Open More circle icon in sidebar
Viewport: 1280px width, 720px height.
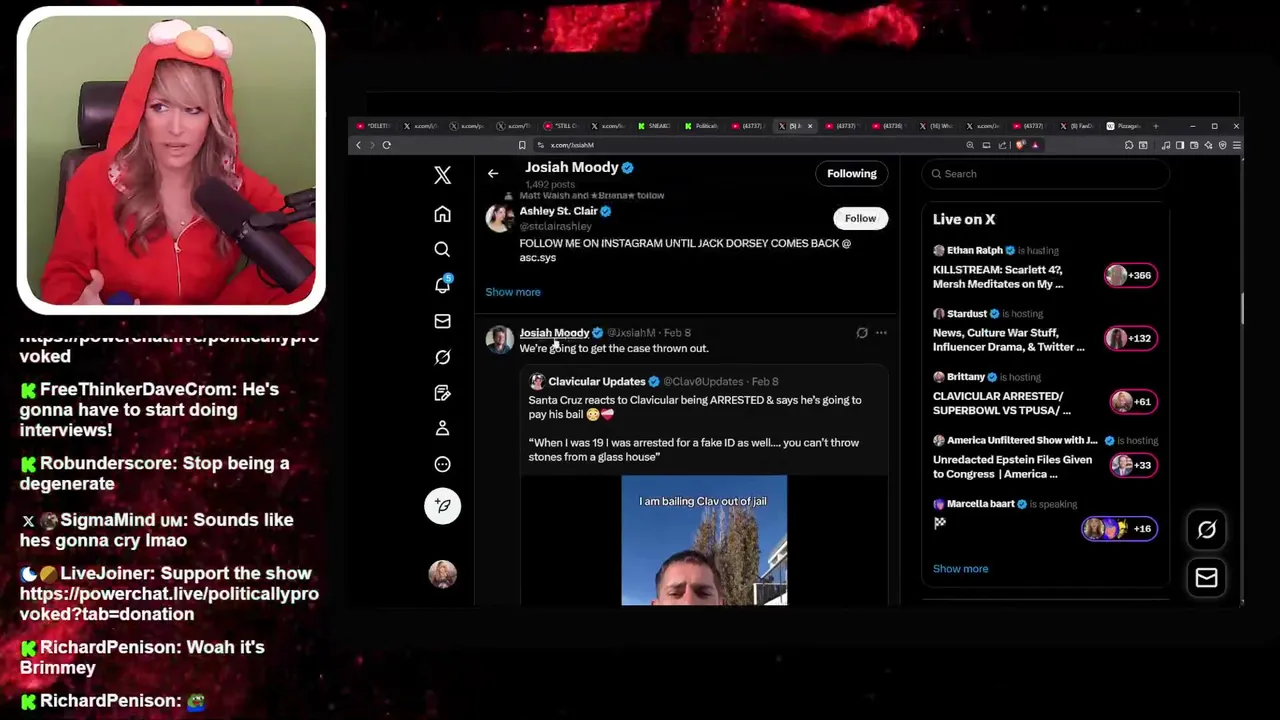tap(442, 464)
